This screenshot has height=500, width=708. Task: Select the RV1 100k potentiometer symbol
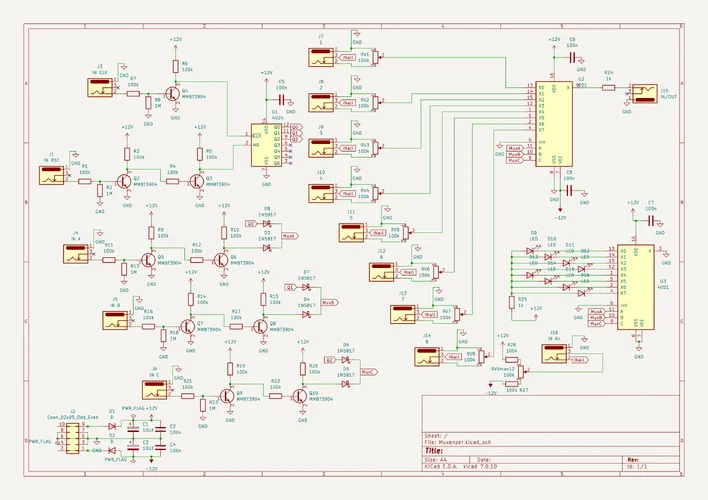tap(375, 57)
